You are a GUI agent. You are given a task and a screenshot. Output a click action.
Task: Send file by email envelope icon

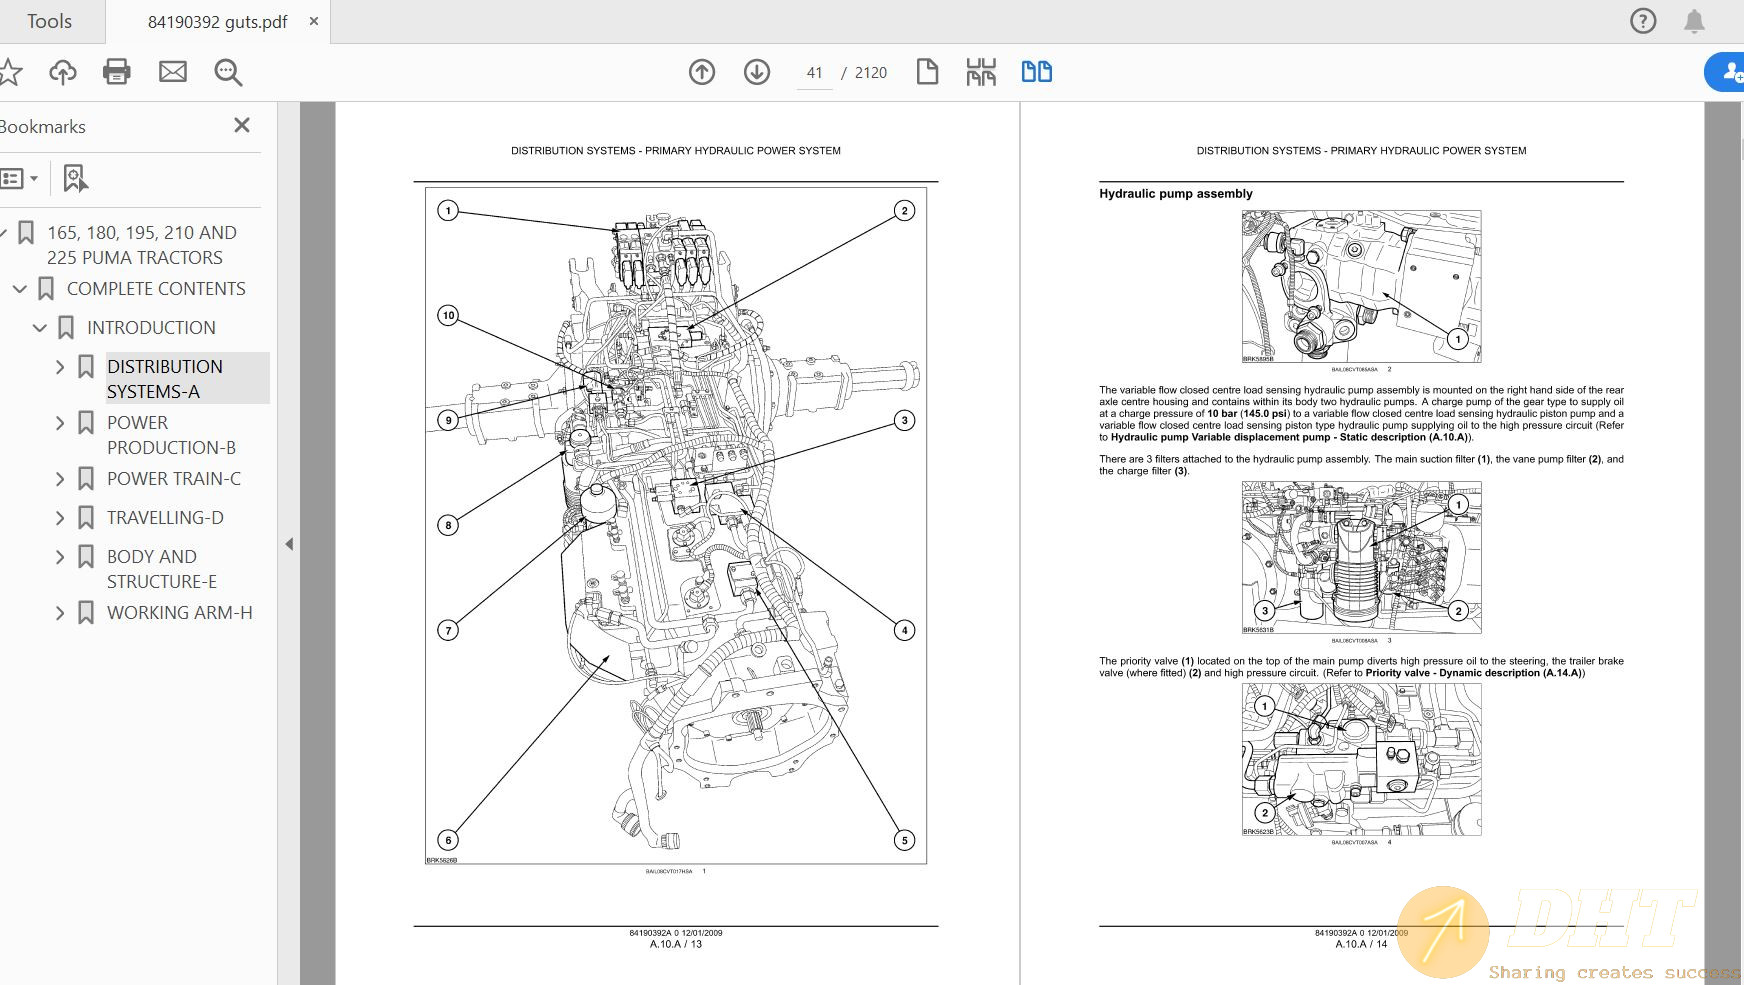point(173,72)
